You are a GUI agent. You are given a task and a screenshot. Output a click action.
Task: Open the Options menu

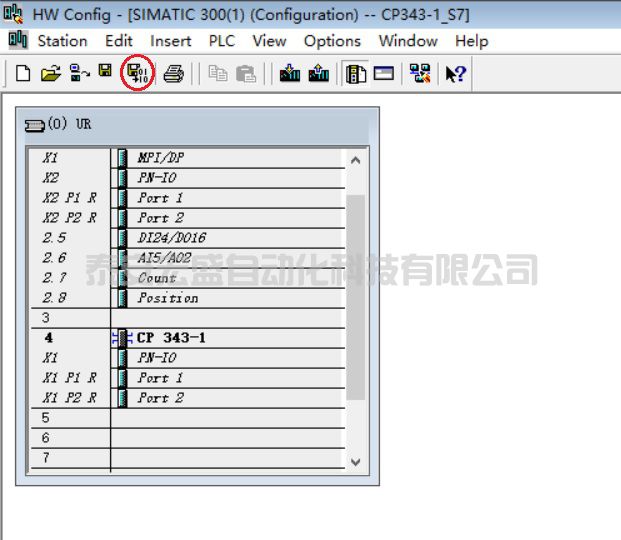pos(332,41)
